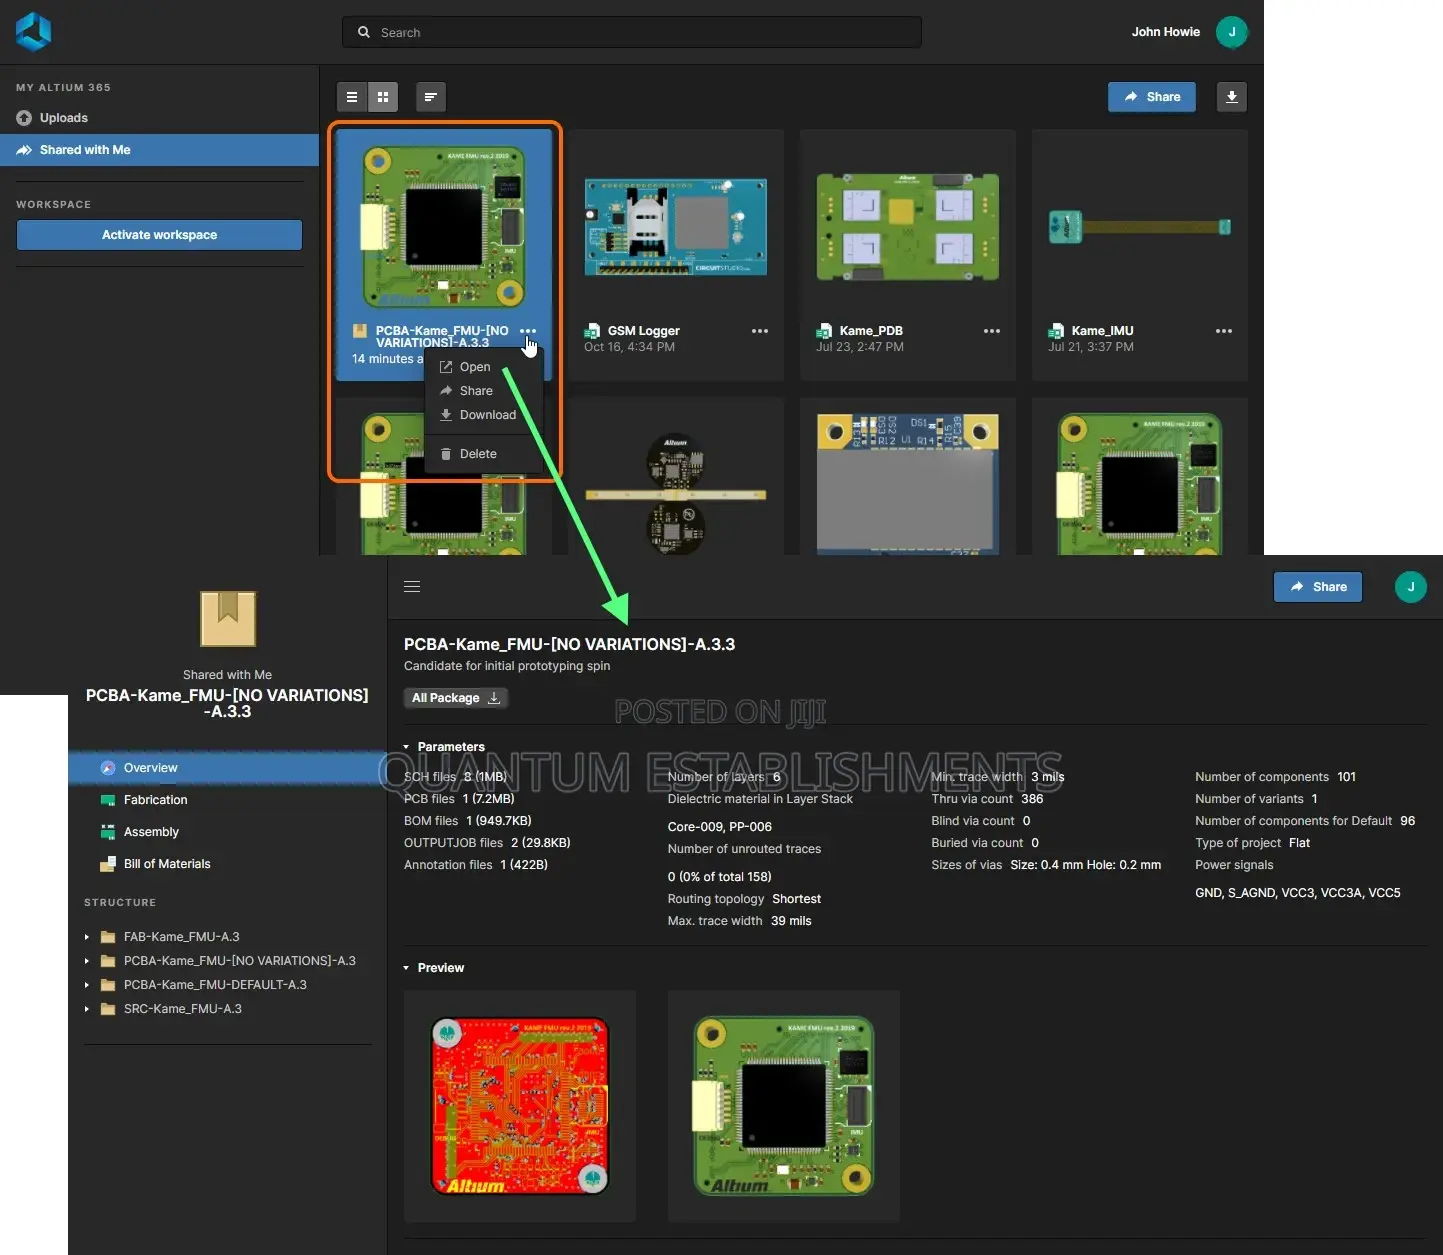The width and height of the screenshot is (1443, 1255).
Task: Collapse the Parameters section
Action: coord(406,747)
